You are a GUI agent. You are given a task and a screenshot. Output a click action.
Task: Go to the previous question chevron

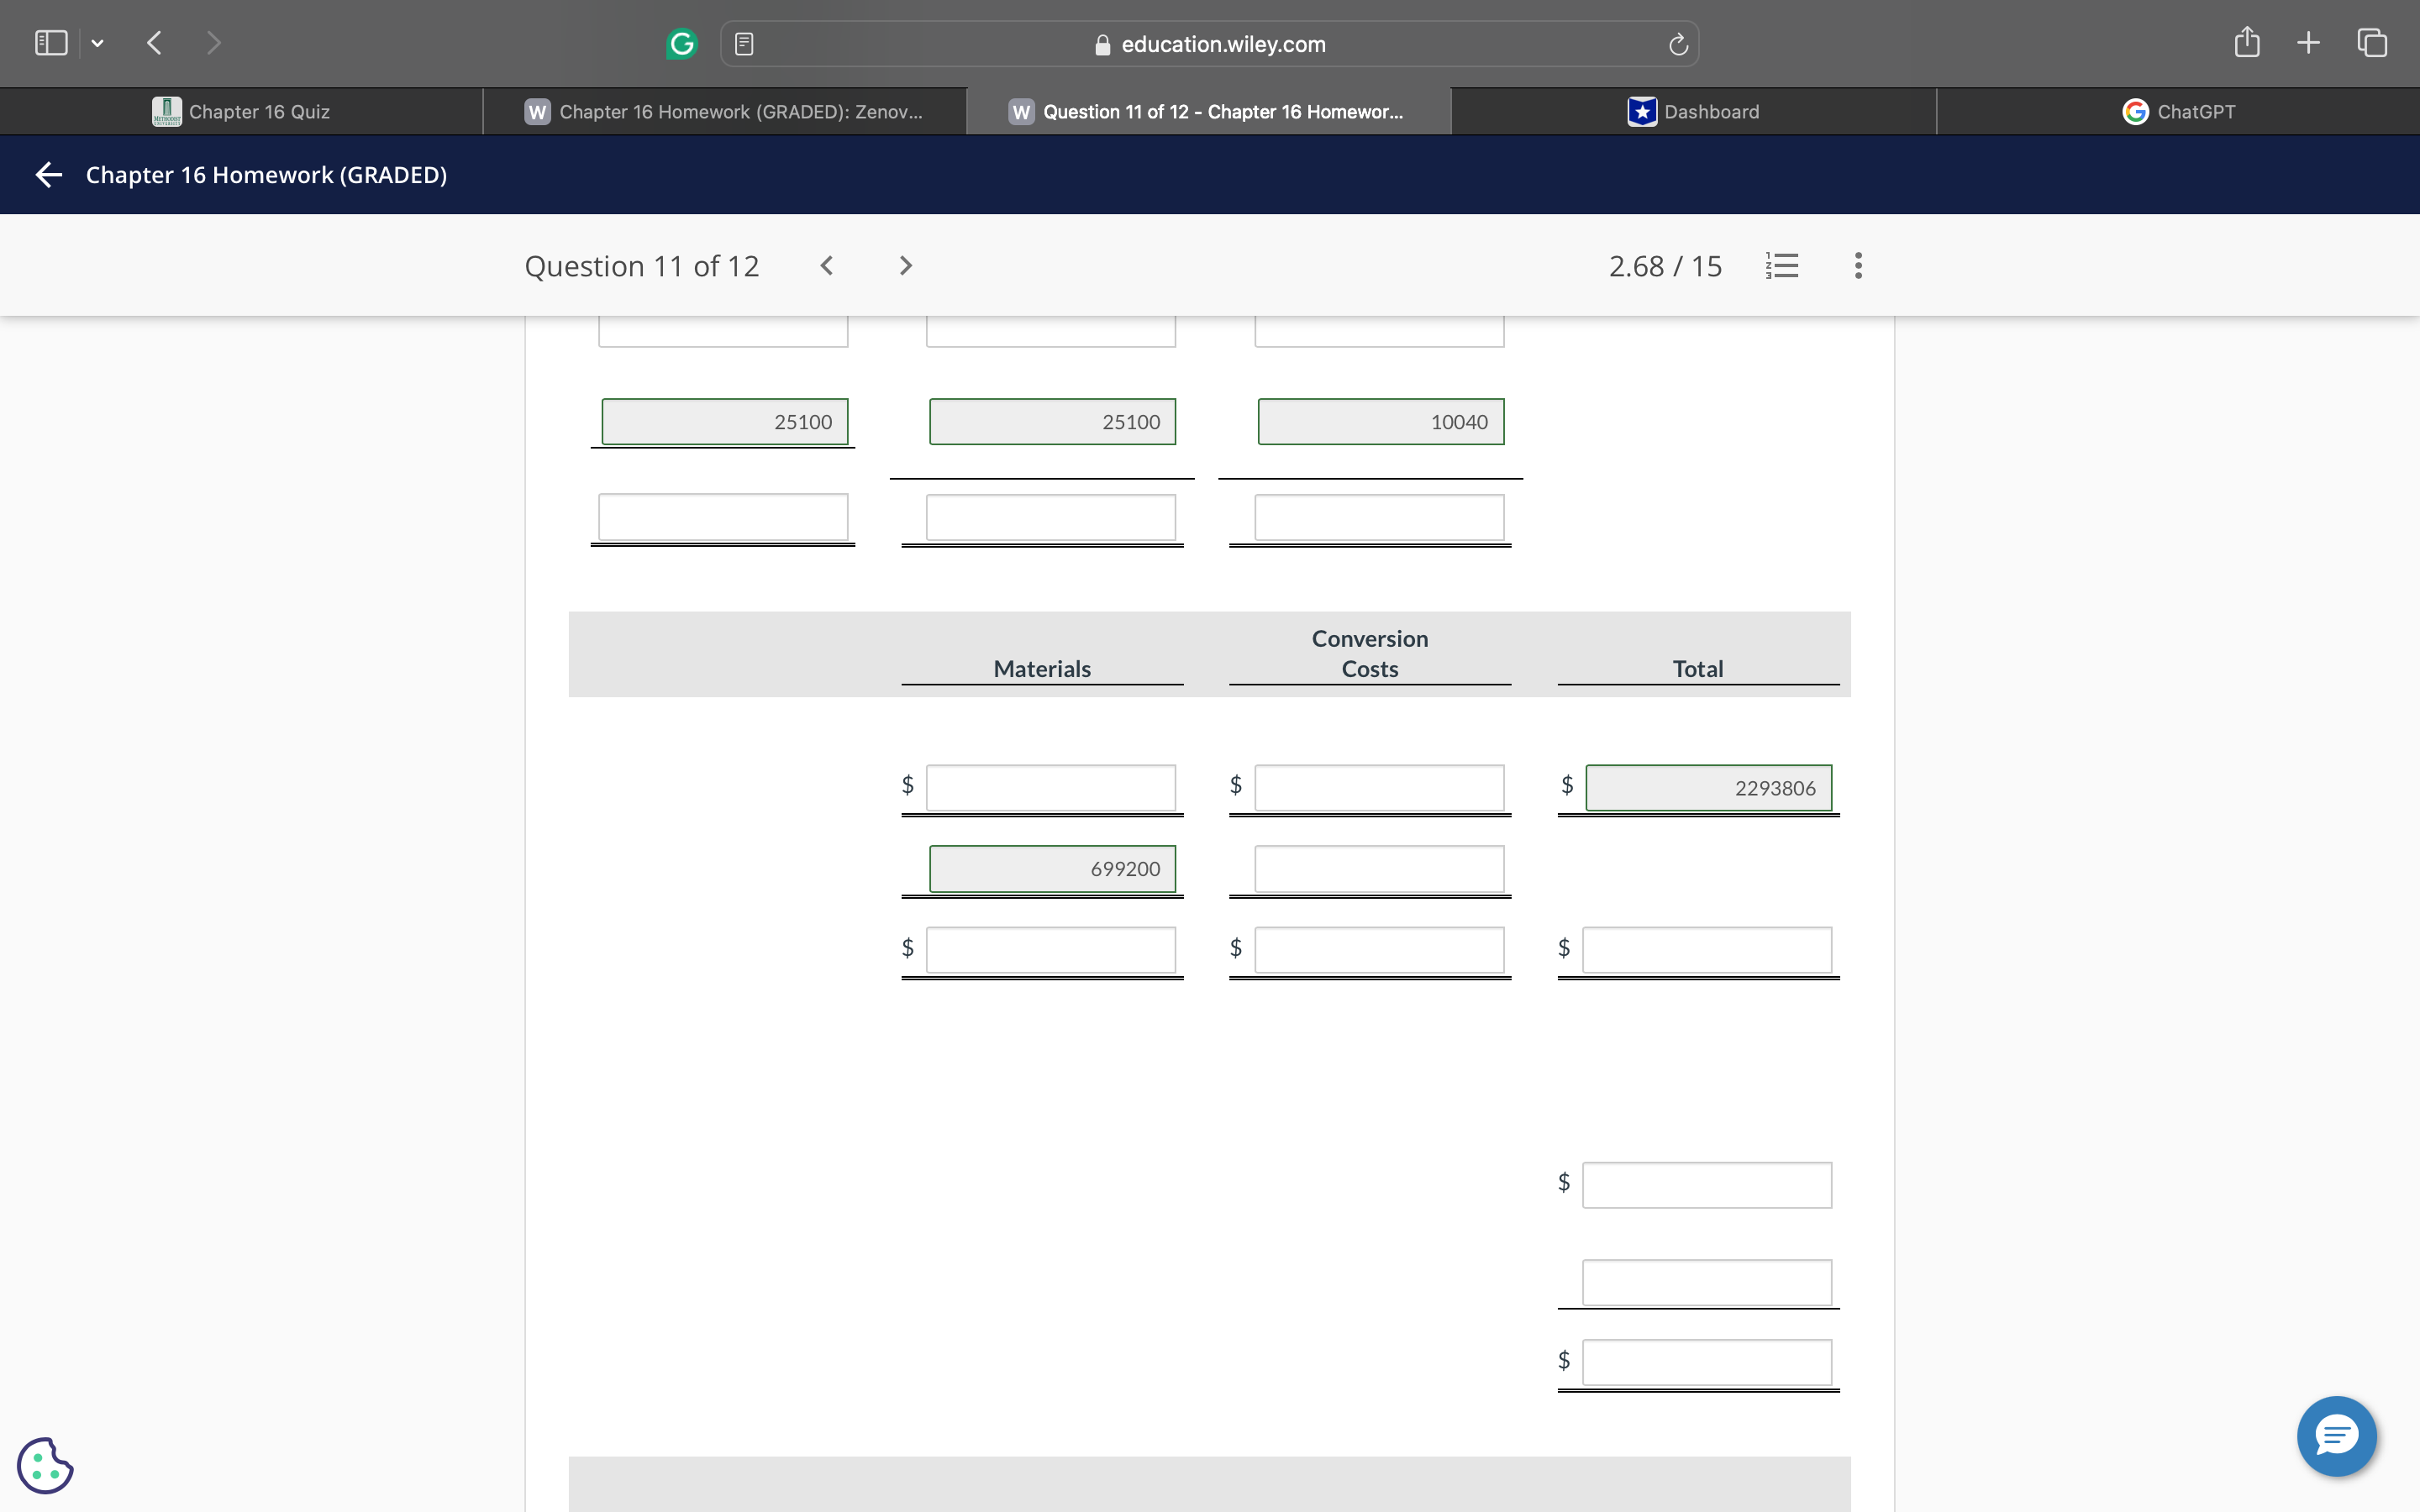pyautogui.click(x=826, y=265)
